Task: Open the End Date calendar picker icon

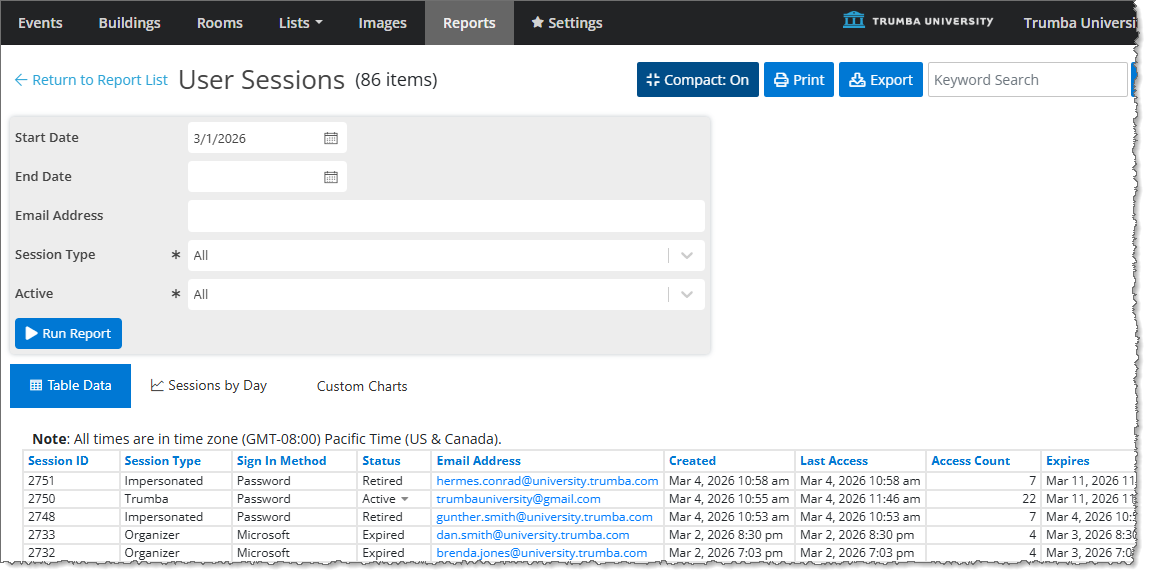Action: tap(331, 177)
